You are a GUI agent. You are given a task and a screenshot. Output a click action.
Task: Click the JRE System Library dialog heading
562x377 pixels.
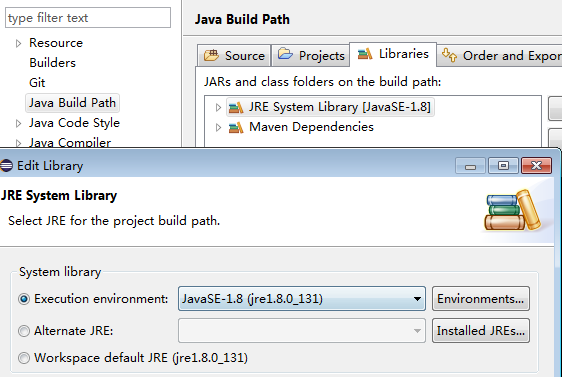[x=58, y=196]
